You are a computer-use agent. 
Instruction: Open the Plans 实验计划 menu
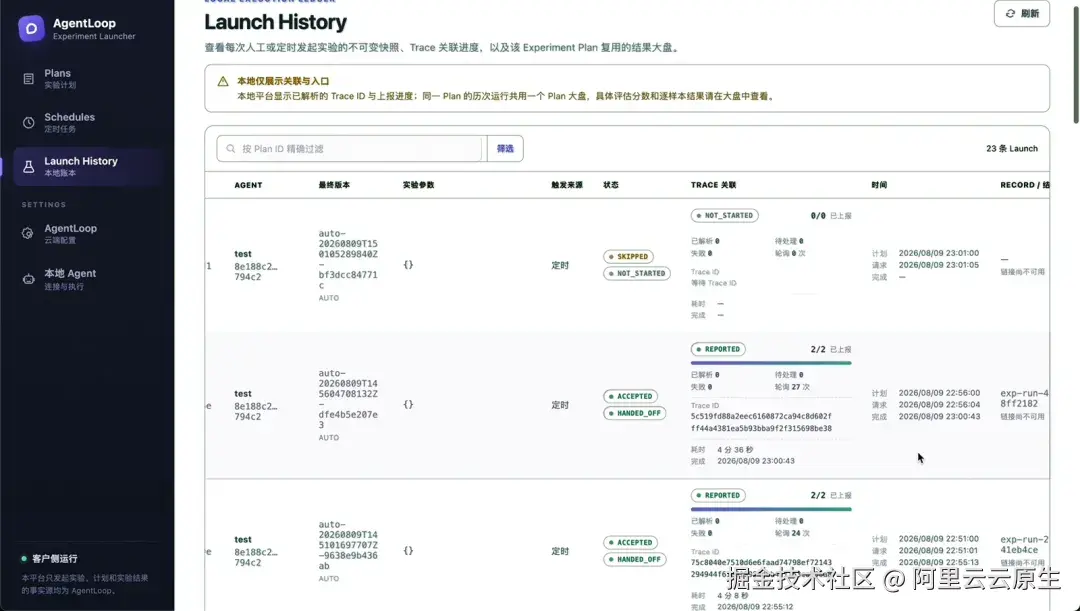point(88,79)
